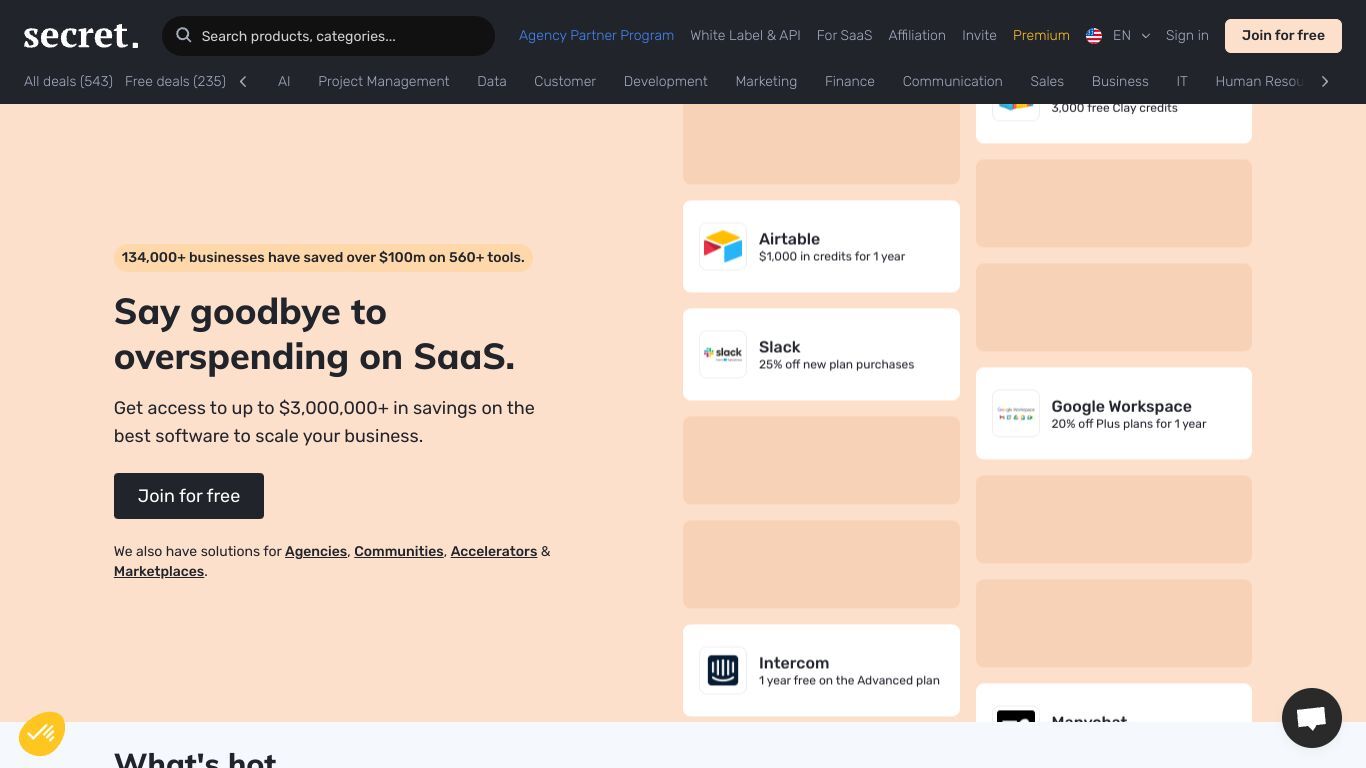The image size is (1366, 768).
Task: Click the yellow checkmark widget
Action: [42, 734]
